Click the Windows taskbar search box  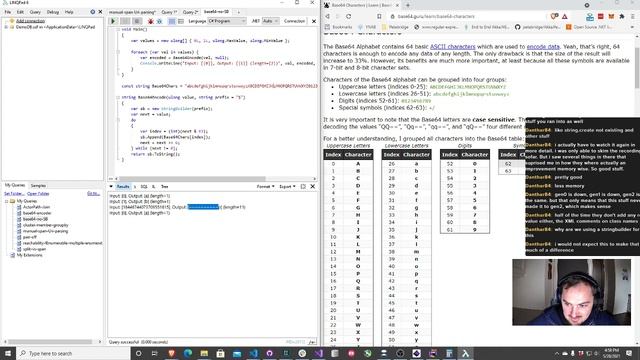click(x=73, y=353)
